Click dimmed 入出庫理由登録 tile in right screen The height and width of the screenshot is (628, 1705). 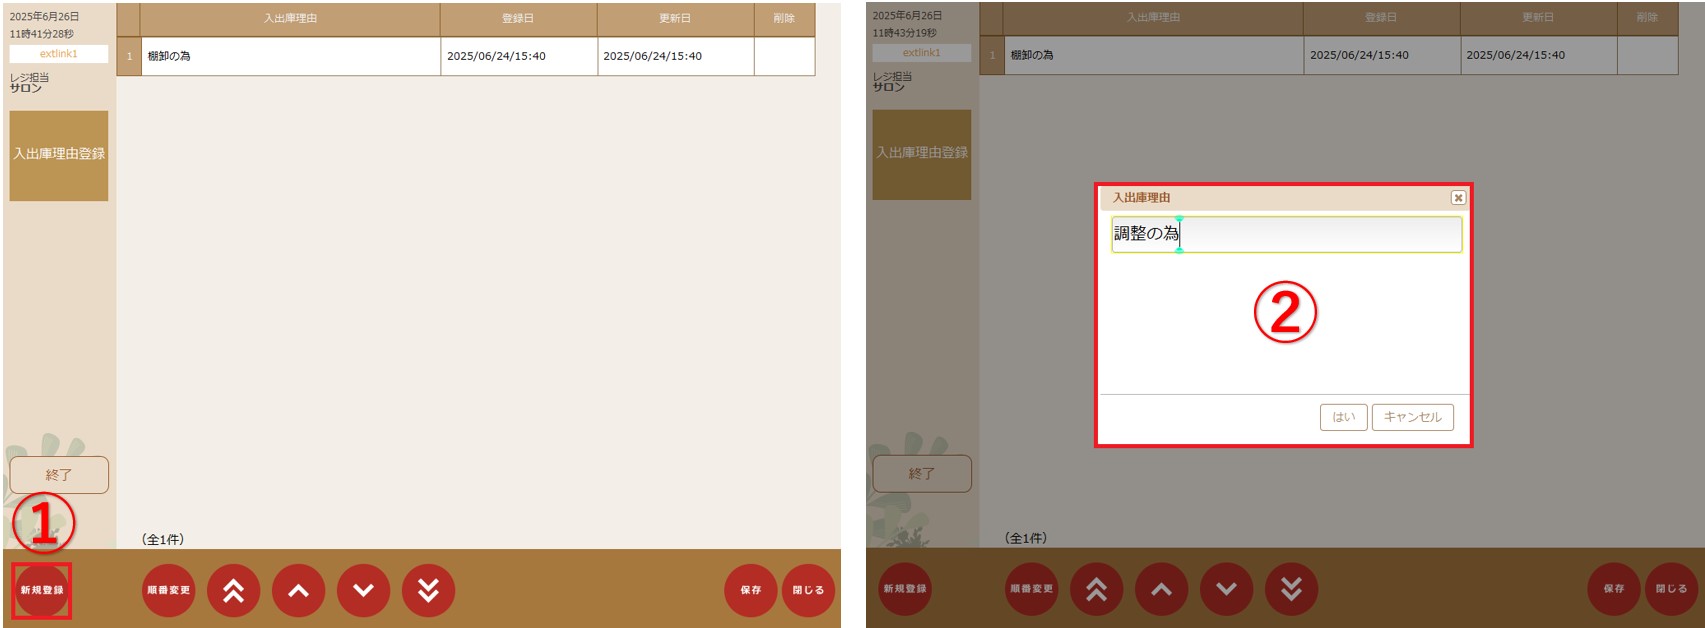point(922,154)
